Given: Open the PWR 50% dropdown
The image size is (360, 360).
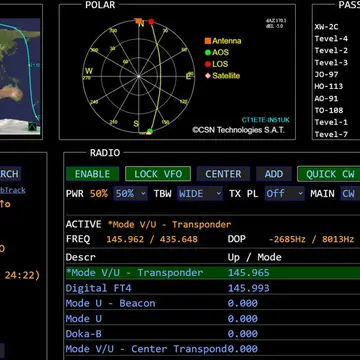Looking at the screenshot, I should point(130,194).
